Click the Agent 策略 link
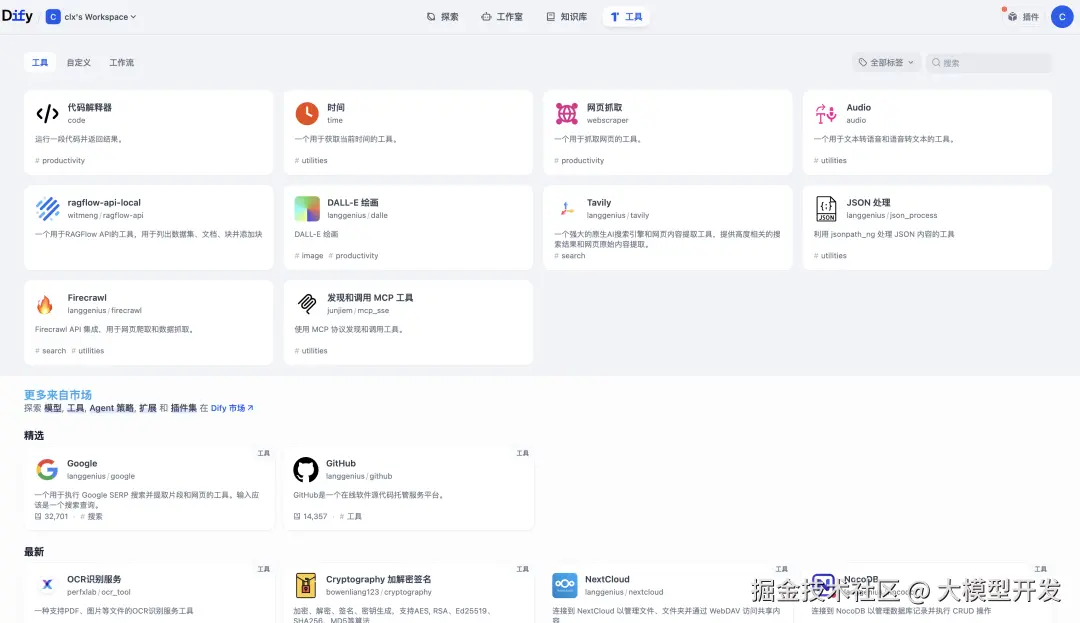 click(x=113, y=408)
